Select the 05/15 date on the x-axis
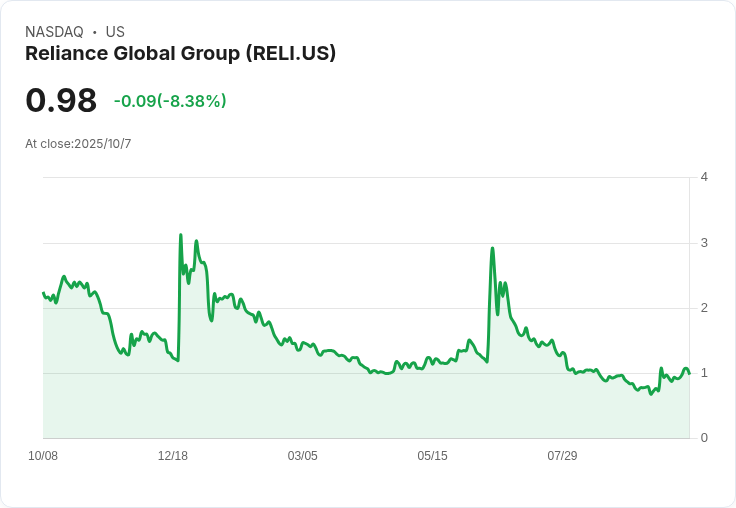This screenshot has height=508, width=736. pos(433,456)
